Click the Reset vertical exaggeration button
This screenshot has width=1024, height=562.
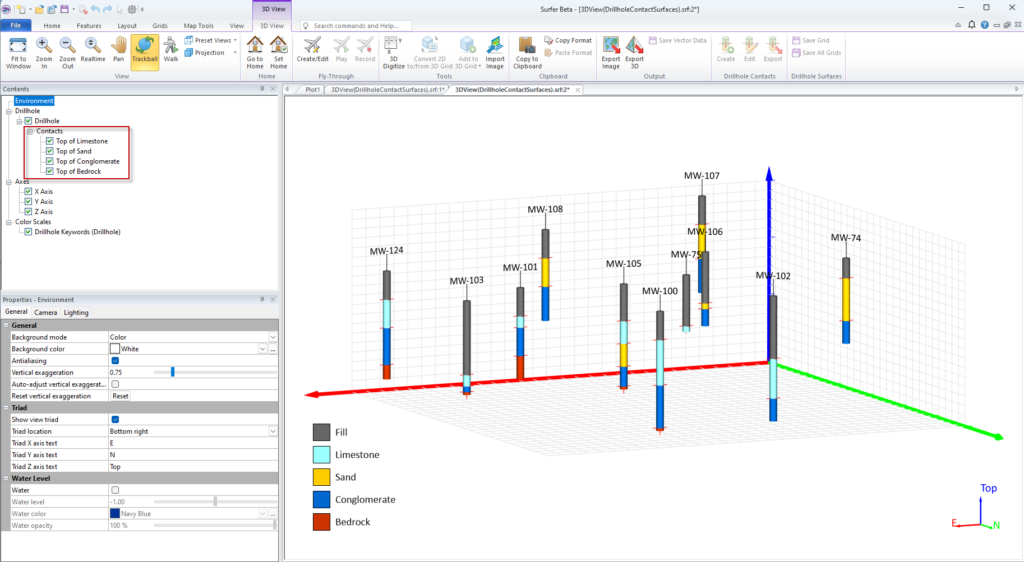click(x=120, y=396)
